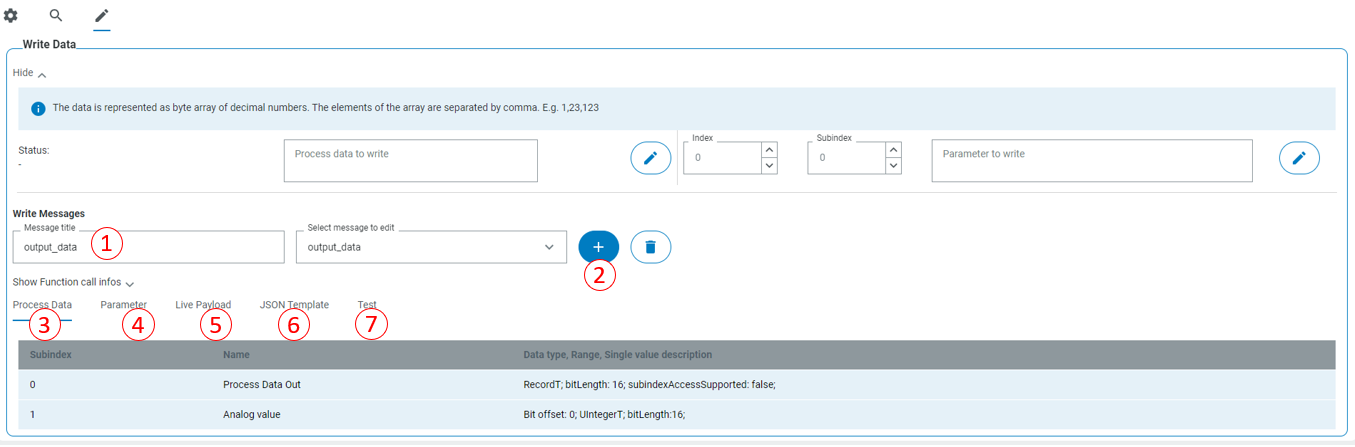This screenshot has width=1355, height=447.
Task: Click the pencil button to write parameter
Action: coord(1299,158)
